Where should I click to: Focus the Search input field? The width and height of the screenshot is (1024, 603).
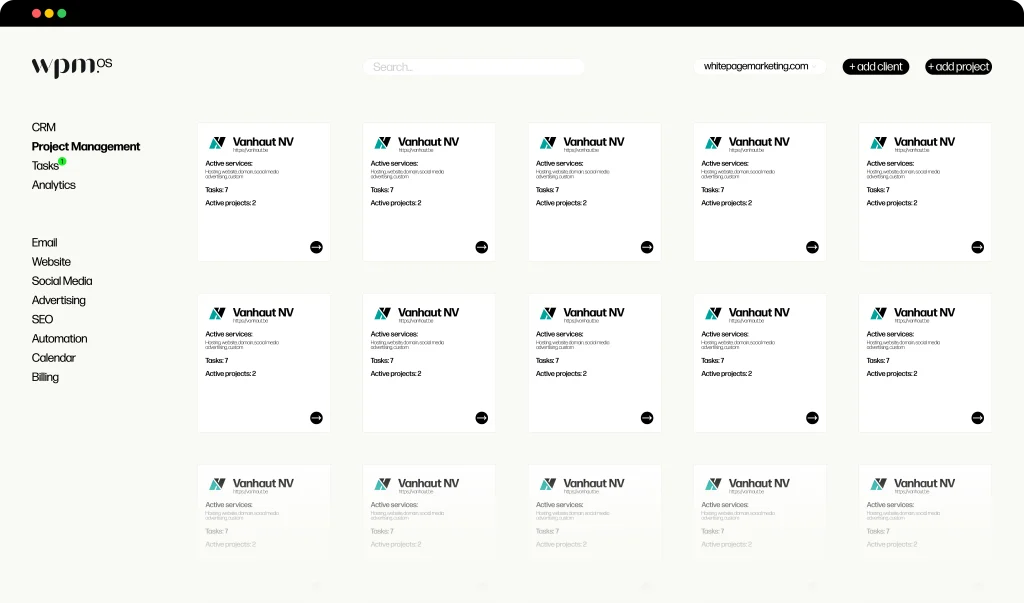pyautogui.click(x=474, y=67)
